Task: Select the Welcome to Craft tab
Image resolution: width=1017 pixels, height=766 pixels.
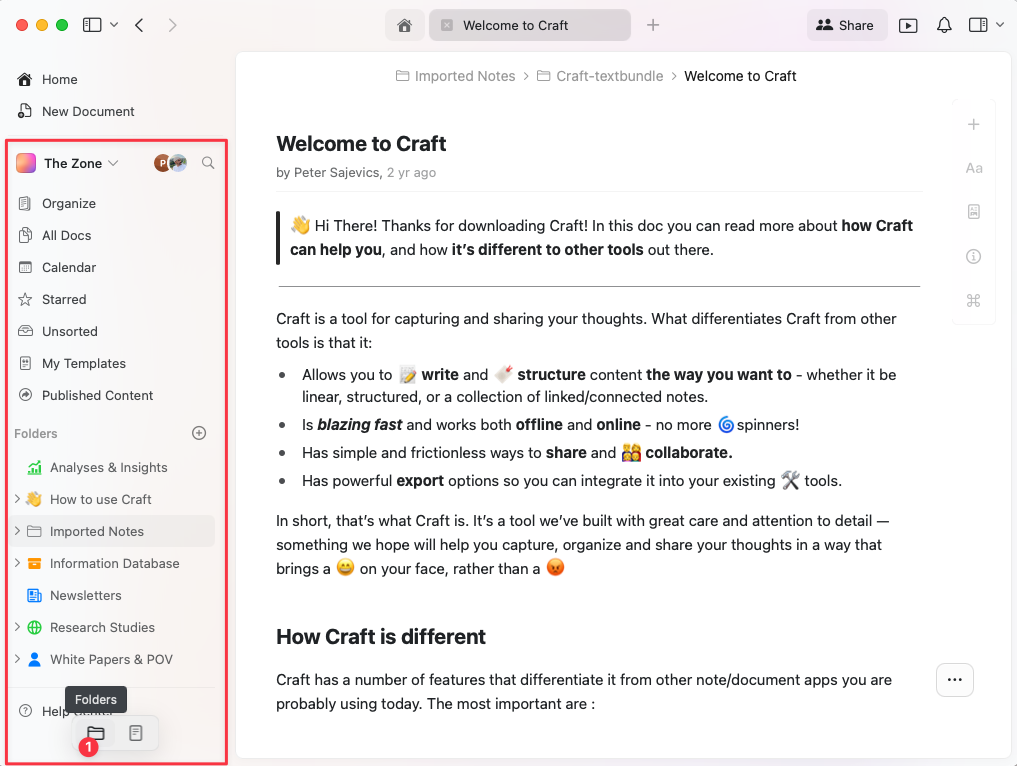Action: 529,24
